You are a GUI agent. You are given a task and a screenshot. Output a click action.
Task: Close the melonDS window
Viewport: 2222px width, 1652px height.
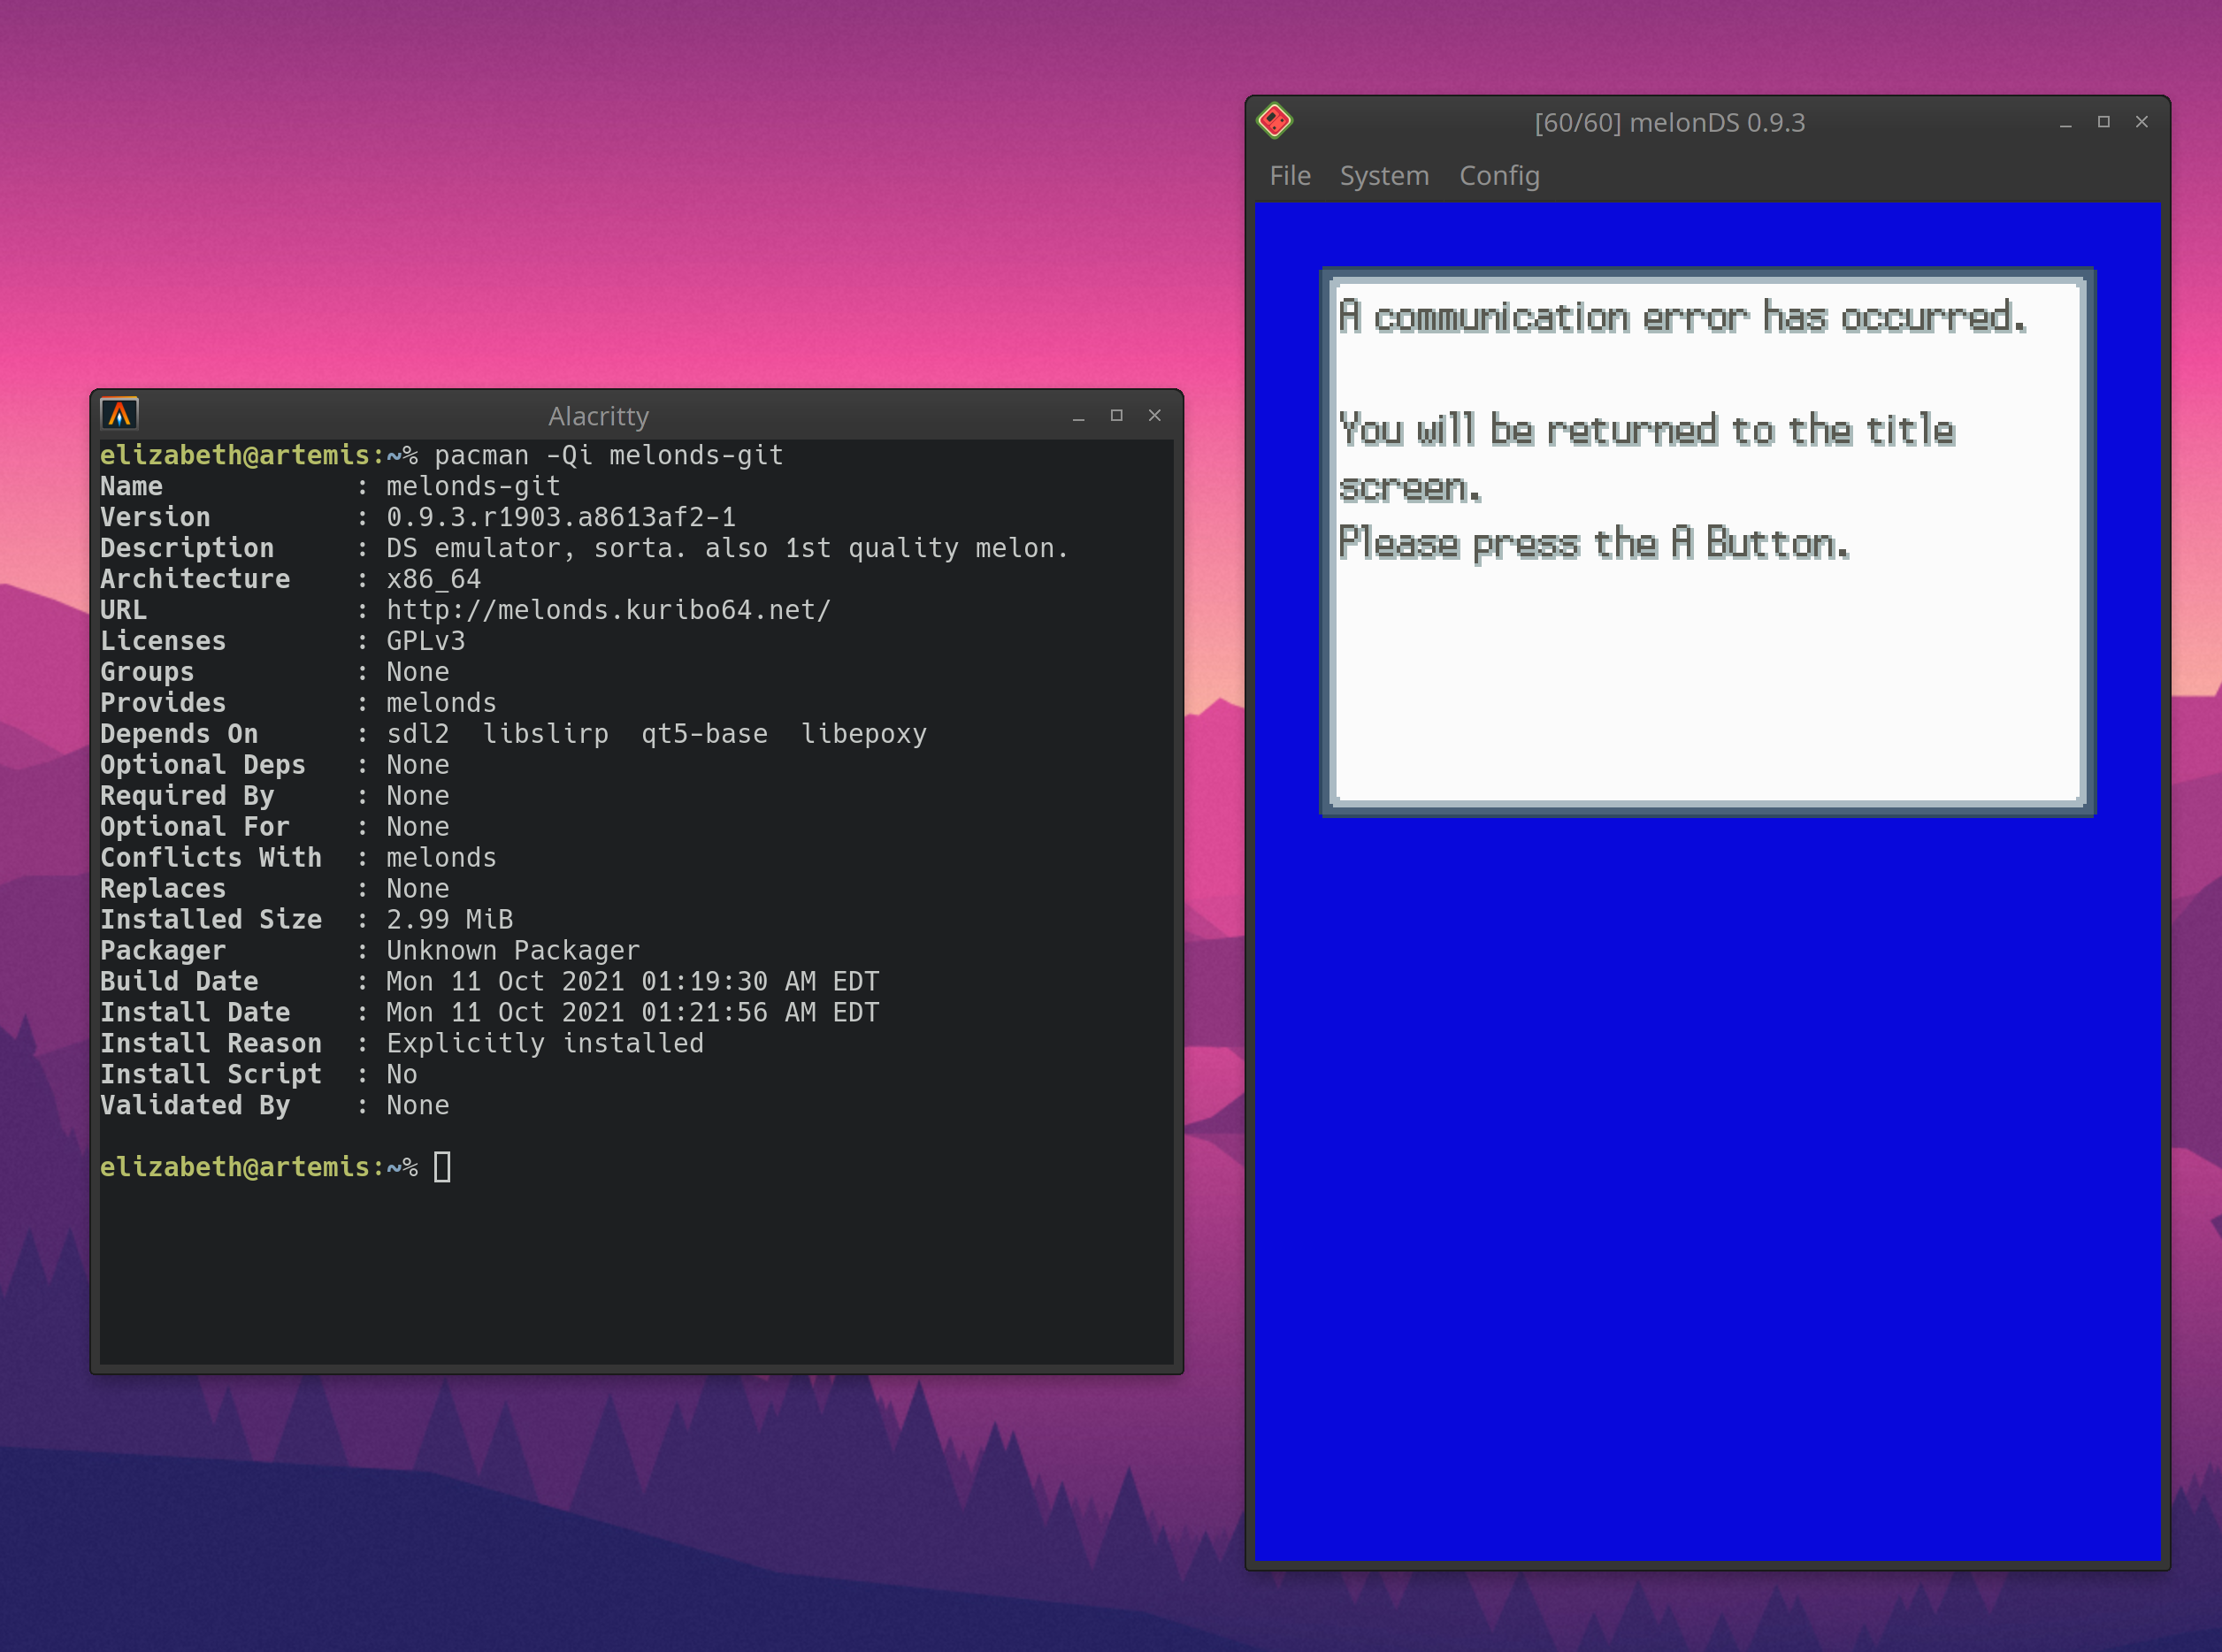point(2141,122)
